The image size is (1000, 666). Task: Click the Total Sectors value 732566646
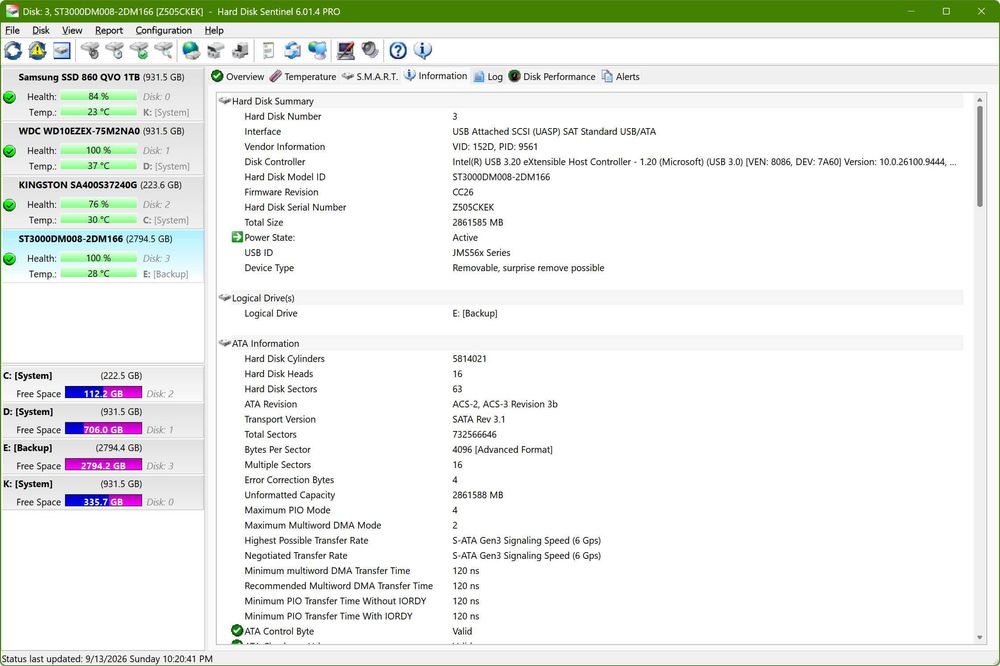[x=474, y=434]
